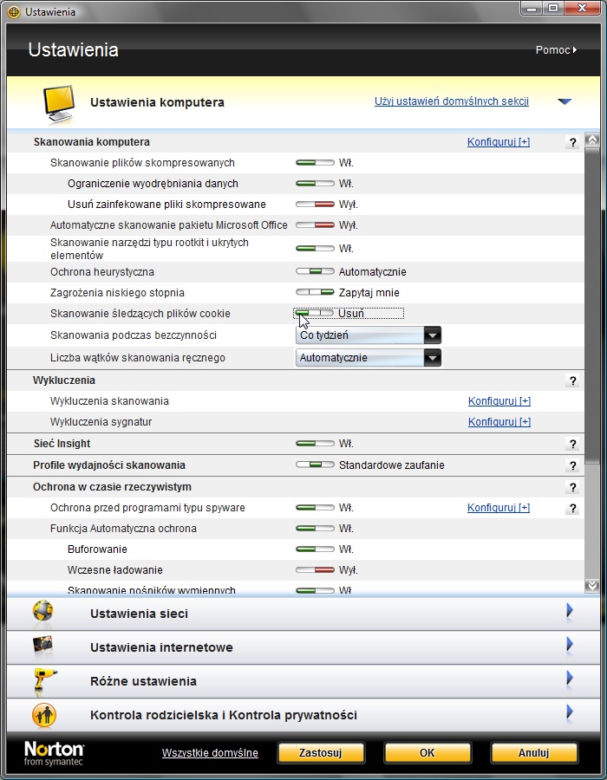The height and width of the screenshot is (780, 607).
Task: Open help for Profile wydajności skanowania
Action: pyautogui.click(x=573, y=466)
